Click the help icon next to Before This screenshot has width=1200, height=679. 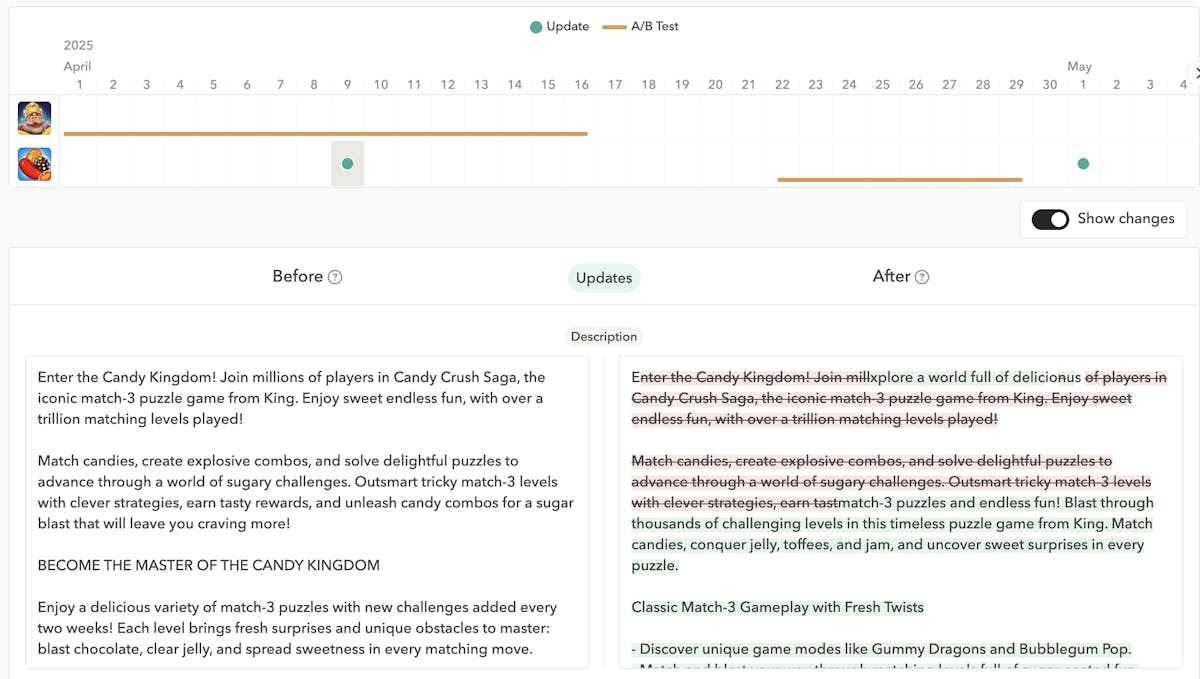click(335, 277)
